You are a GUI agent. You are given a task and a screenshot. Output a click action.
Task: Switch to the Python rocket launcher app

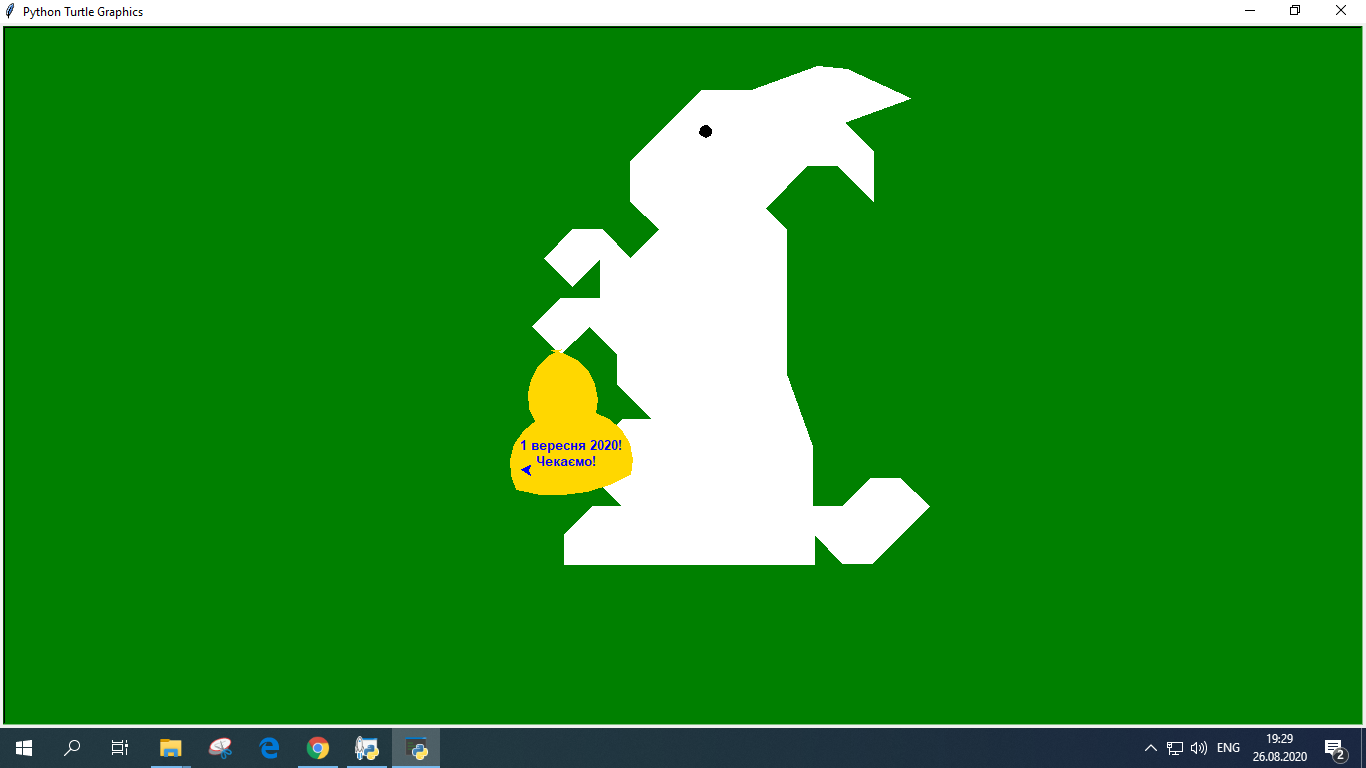click(x=367, y=747)
